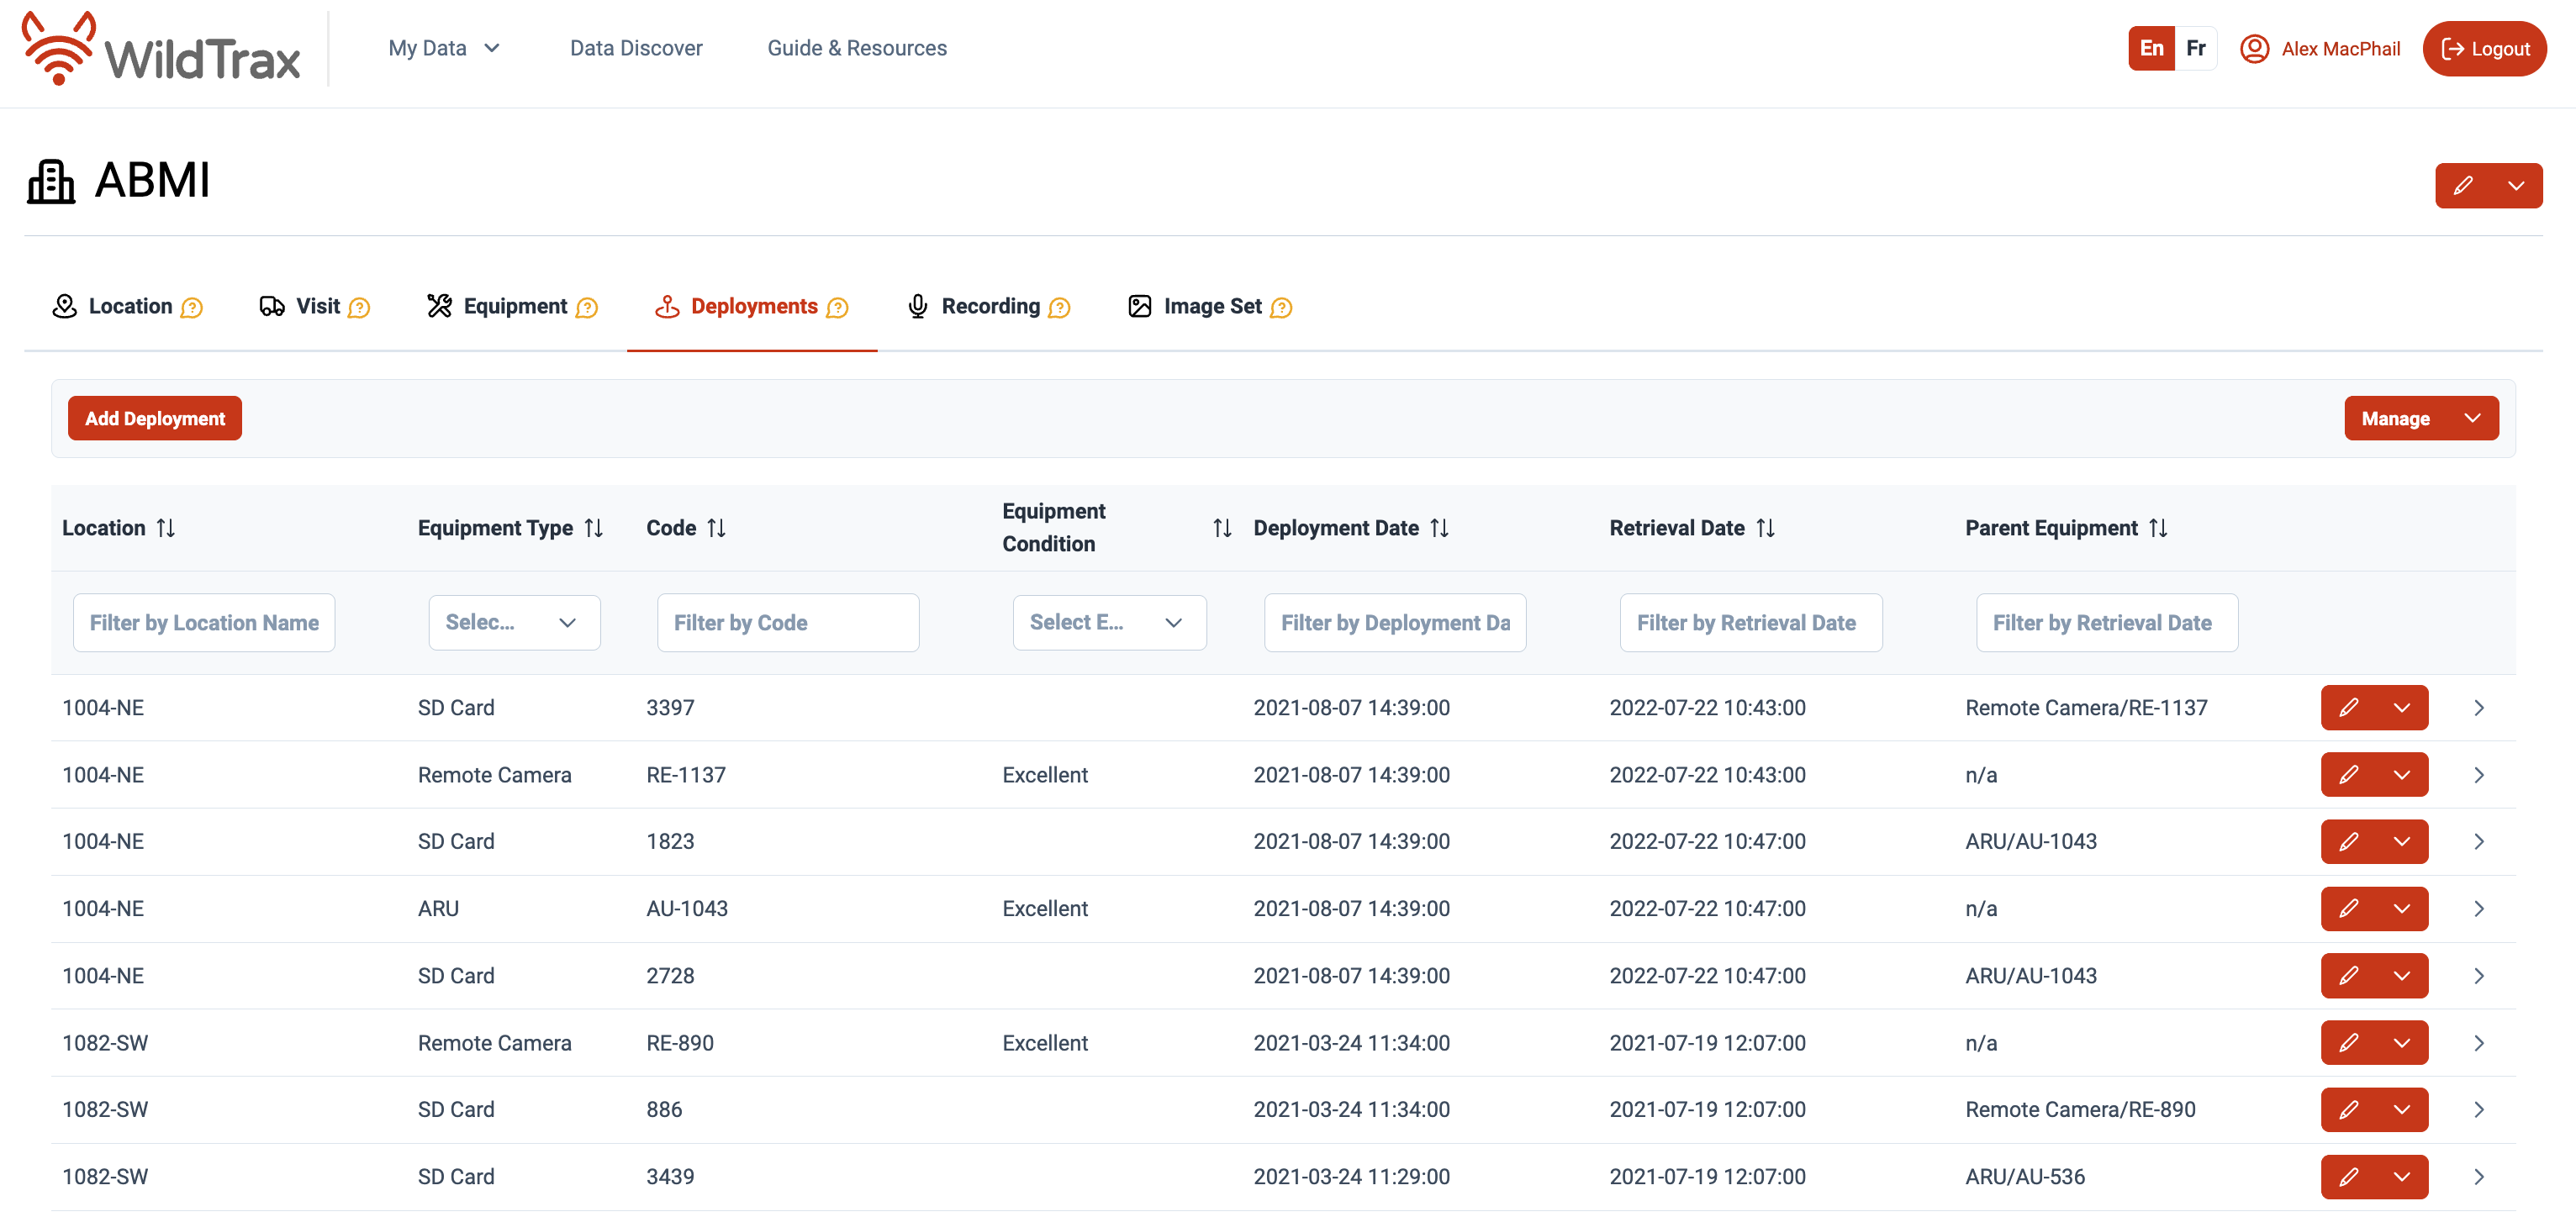Click help icon beside Equipment tab
This screenshot has height=1217, width=2576.
point(587,308)
